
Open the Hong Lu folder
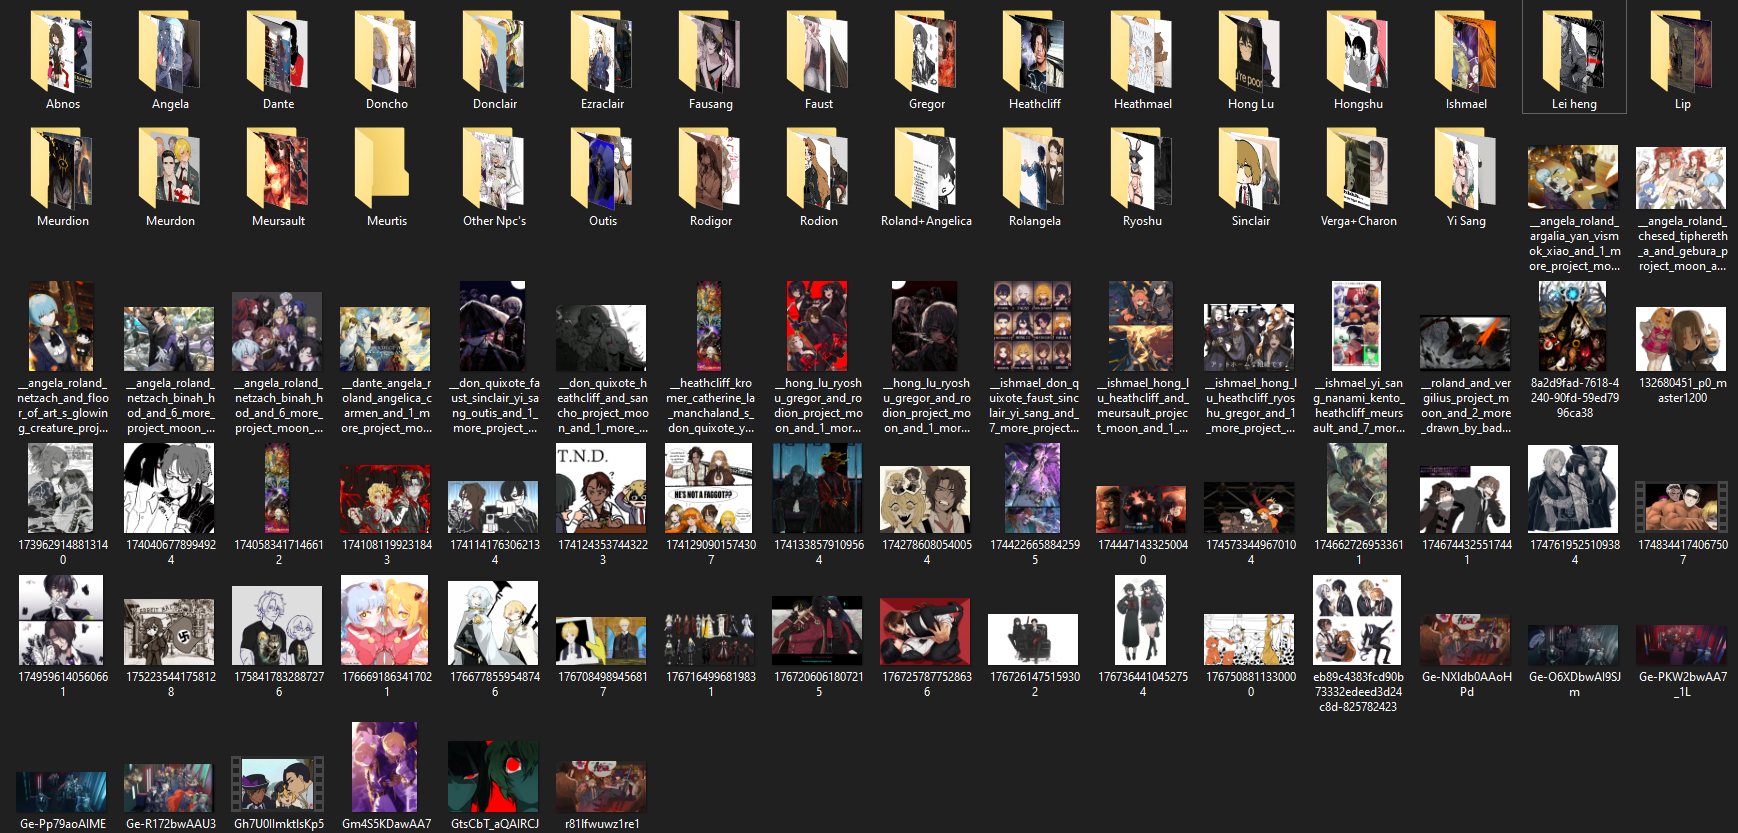click(x=1250, y=52)
